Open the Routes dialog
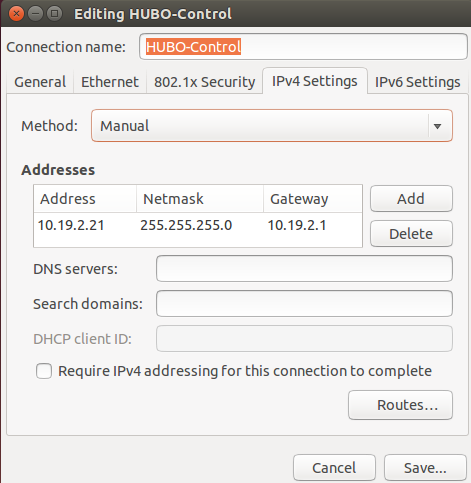471x483 pixels. tap(400, 405)
